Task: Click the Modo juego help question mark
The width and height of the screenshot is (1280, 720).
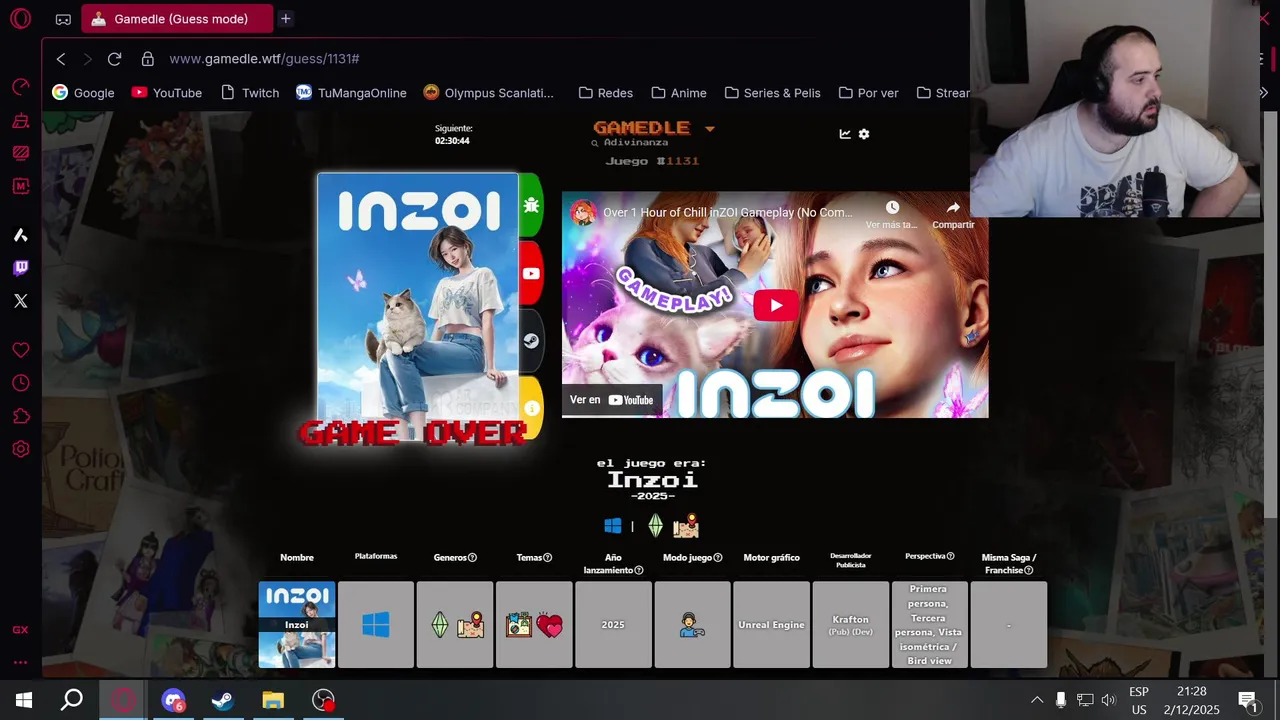Action: point(718,558)
